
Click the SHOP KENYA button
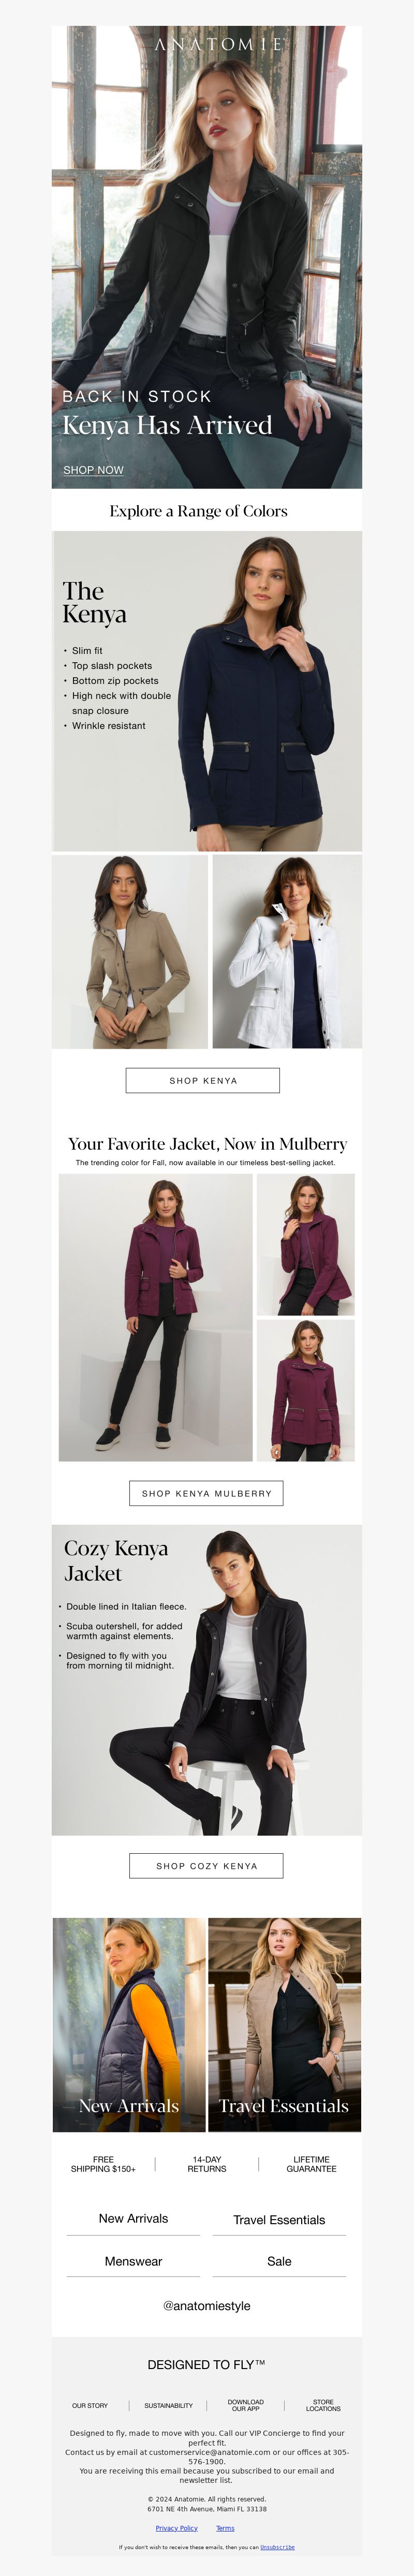click(x=203, y=1080)
